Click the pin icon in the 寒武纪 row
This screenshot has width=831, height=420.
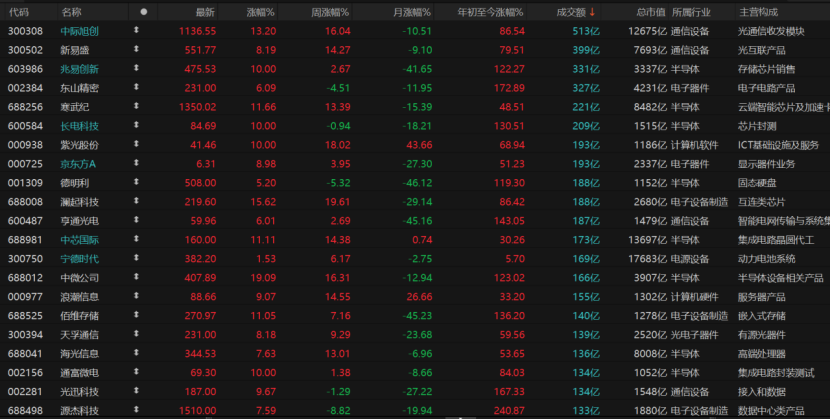click(136, 107)
